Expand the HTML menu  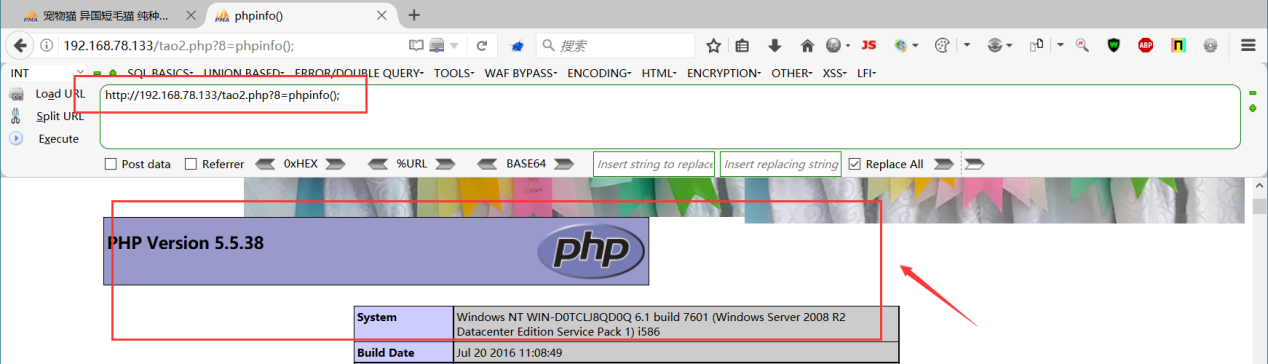pos(660,73)
